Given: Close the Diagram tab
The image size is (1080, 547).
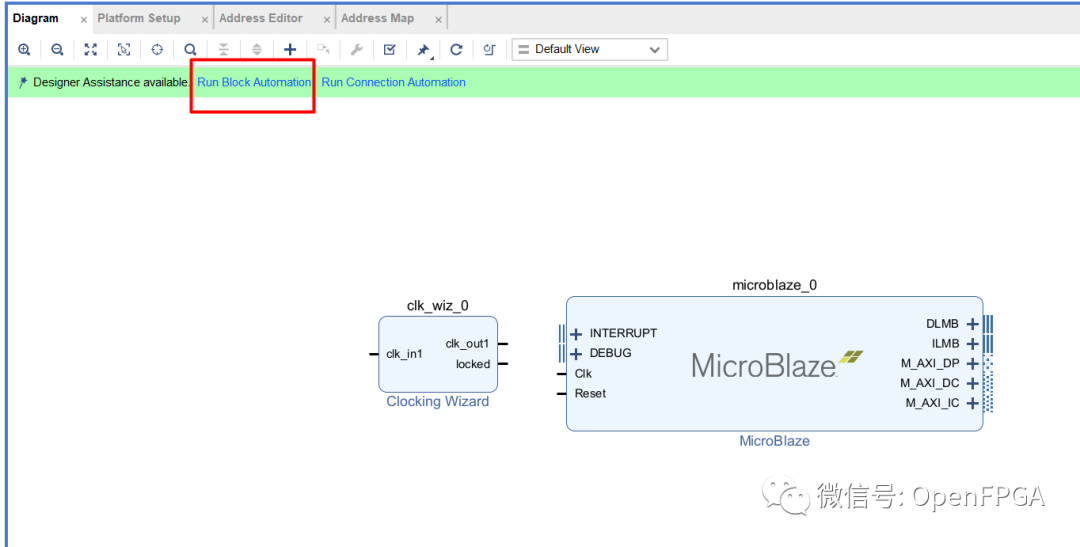Looking at the screenshot, I should click(83, 20).
